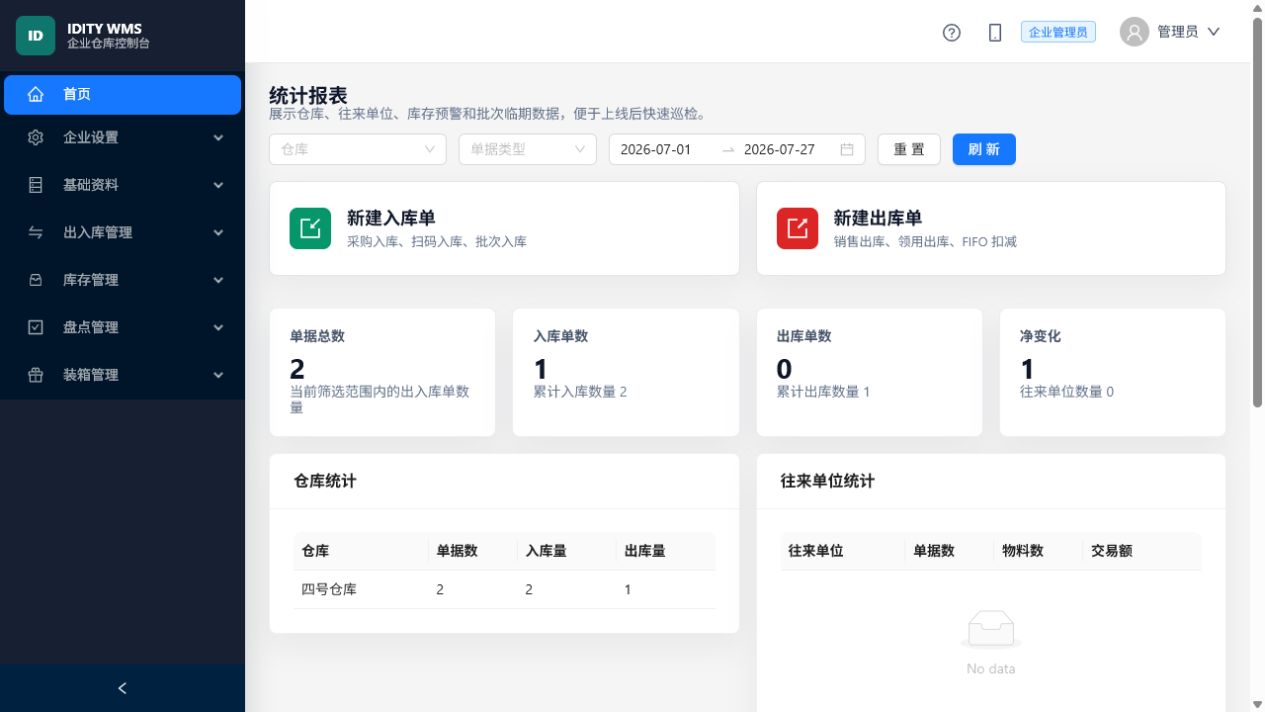Expand the 装箱管理 submenu chevron
The width and height of the screenshot is (1265, 712).
(218, 375)
